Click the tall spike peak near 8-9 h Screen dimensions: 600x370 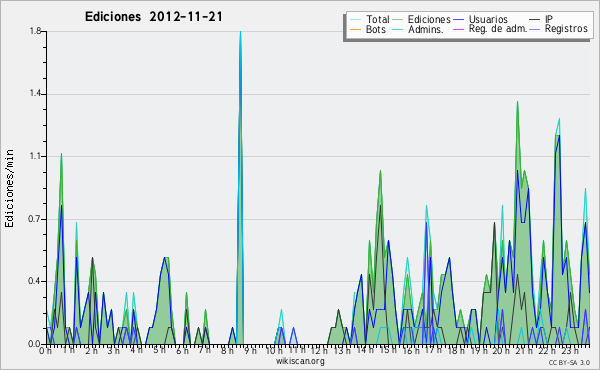(x=240, y=33)
